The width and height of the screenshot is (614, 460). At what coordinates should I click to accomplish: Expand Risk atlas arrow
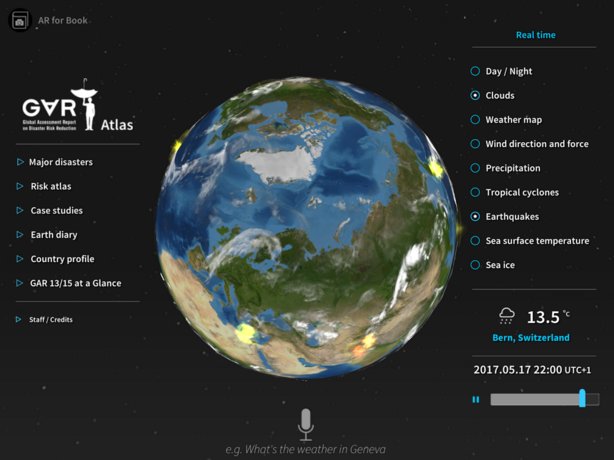point(20,186)
